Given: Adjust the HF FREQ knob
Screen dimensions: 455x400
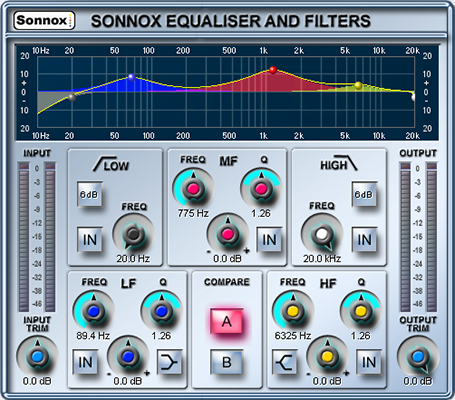Looking at the screenshot, I should click(293, 311).
